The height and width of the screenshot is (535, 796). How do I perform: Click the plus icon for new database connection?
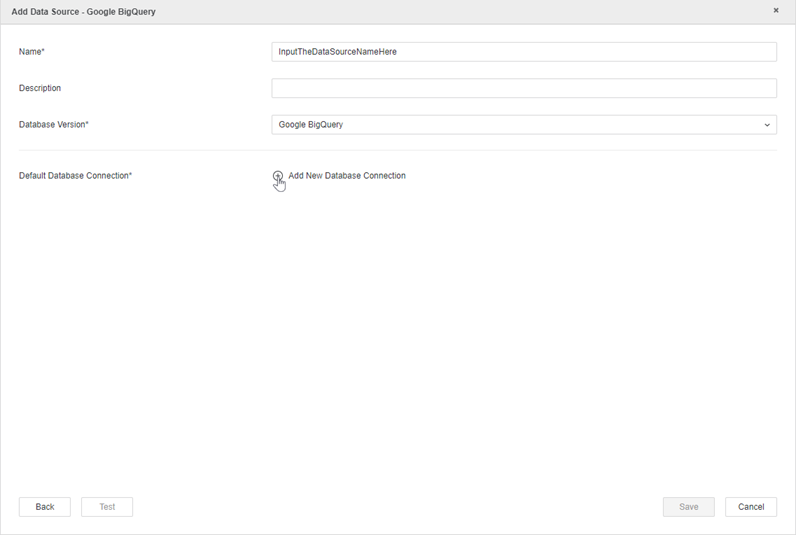coord(278,176)
